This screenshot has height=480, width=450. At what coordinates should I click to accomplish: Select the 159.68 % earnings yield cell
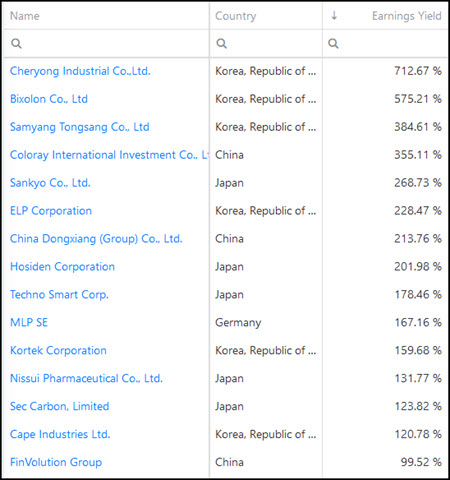coord(418,351)
